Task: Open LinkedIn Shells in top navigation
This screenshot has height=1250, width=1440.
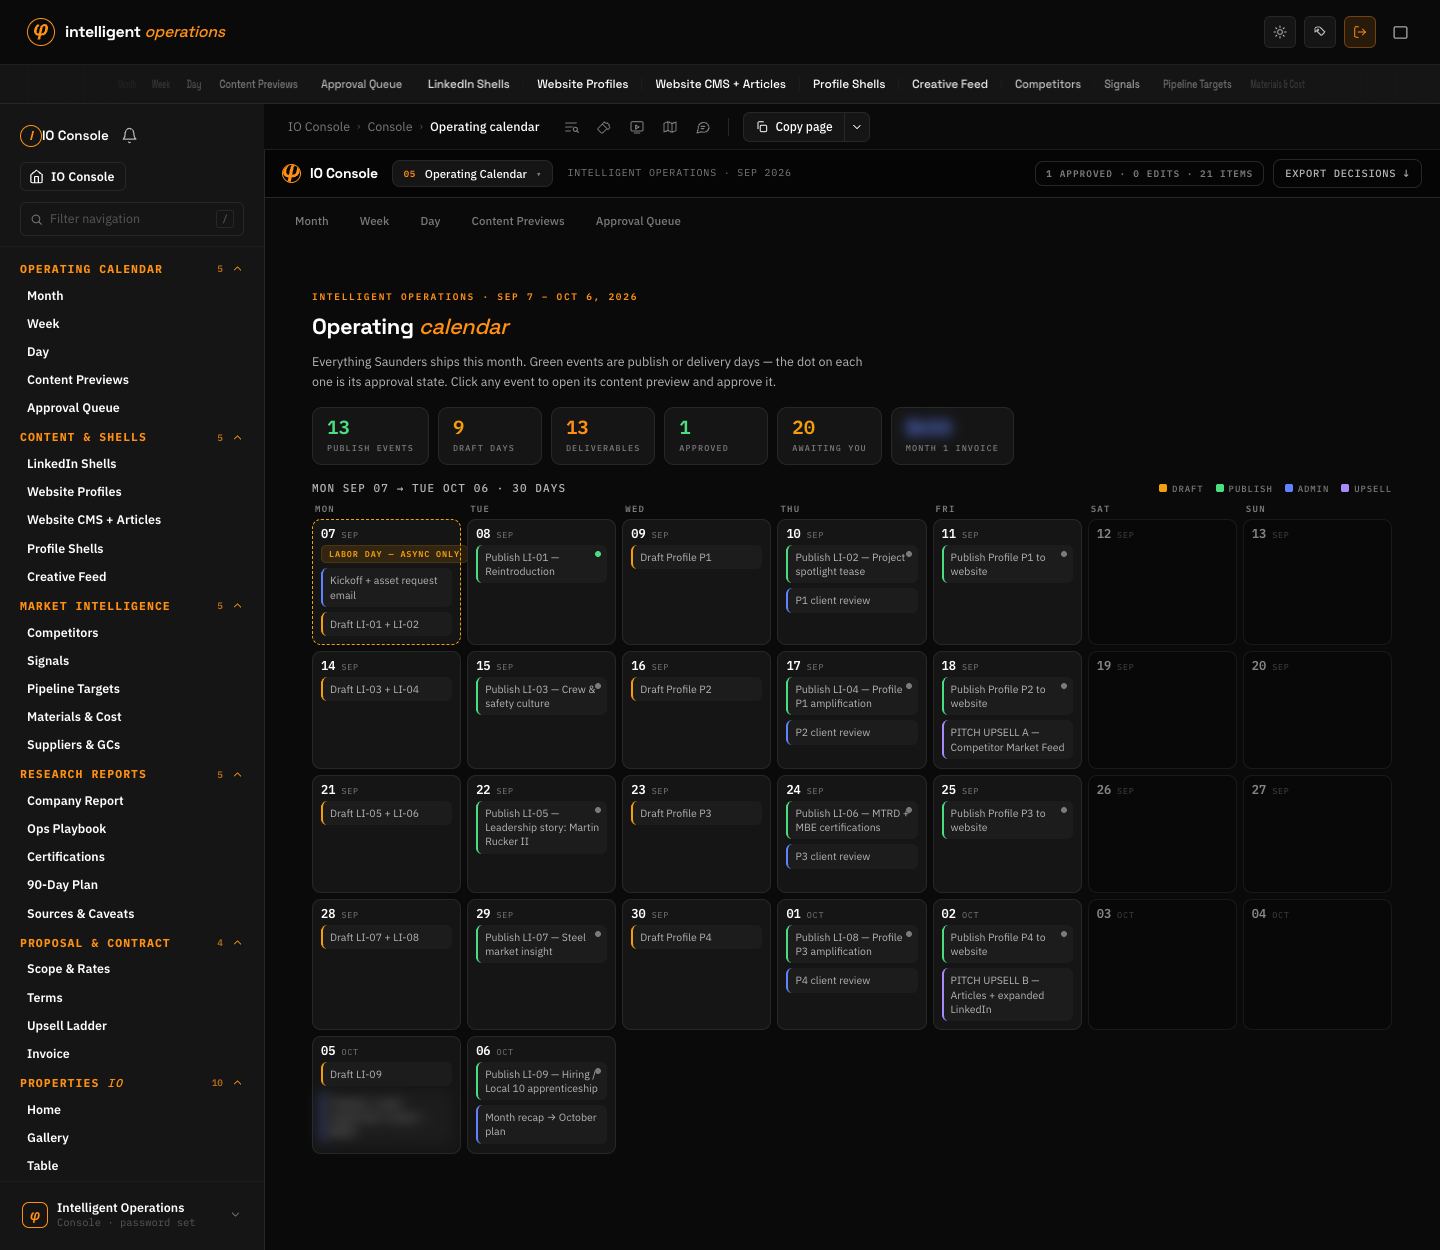Action: [468, 84]
